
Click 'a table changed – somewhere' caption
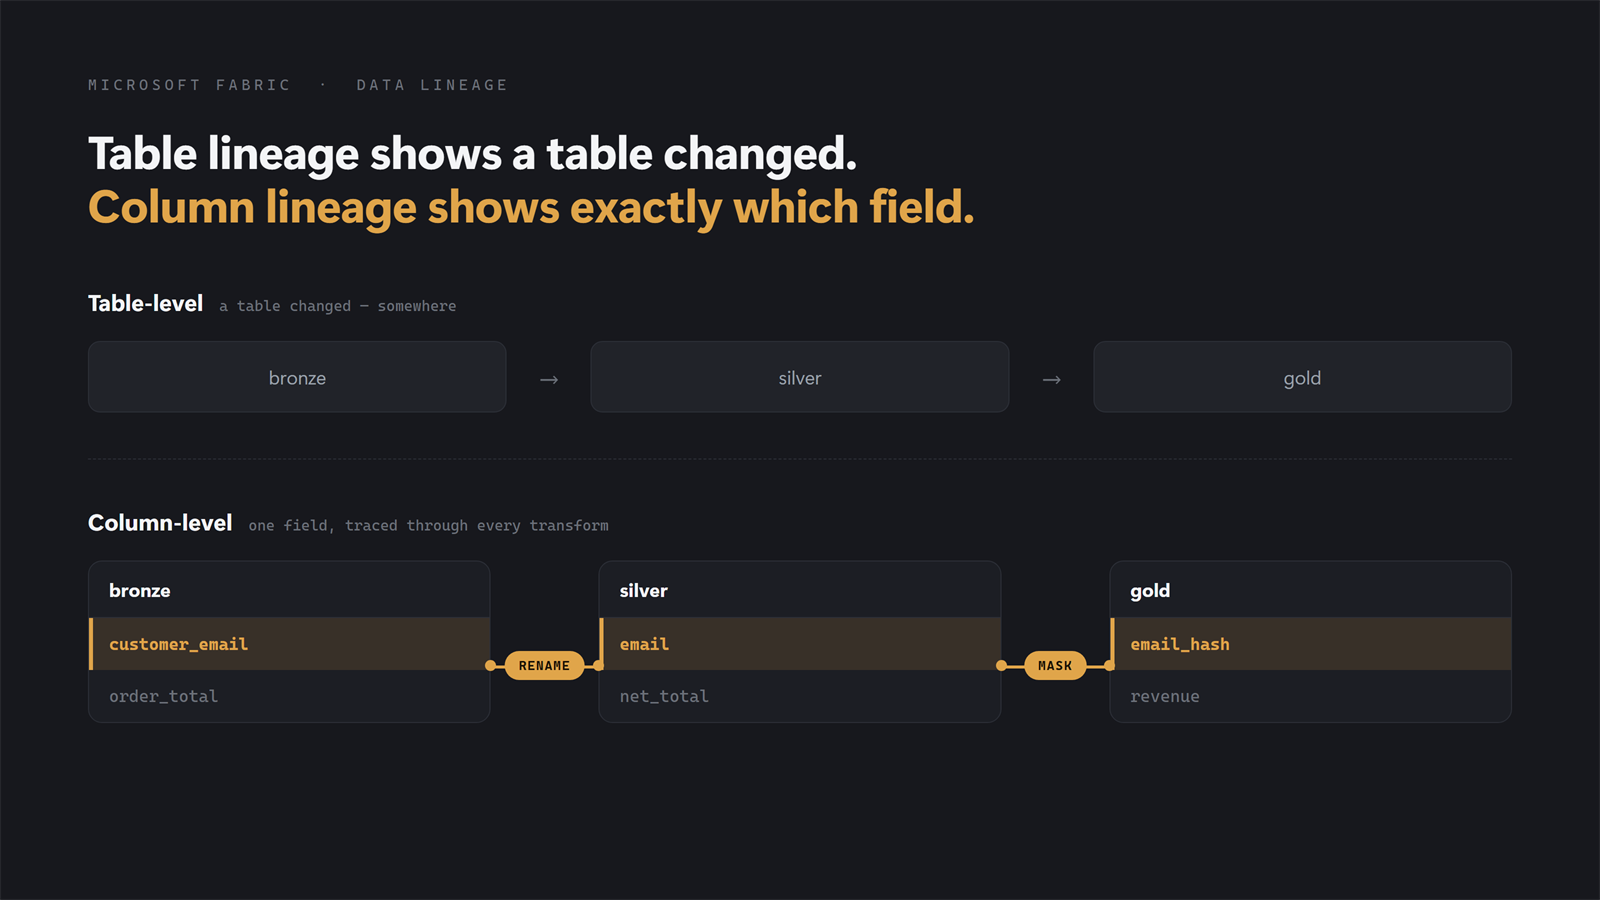338,306
